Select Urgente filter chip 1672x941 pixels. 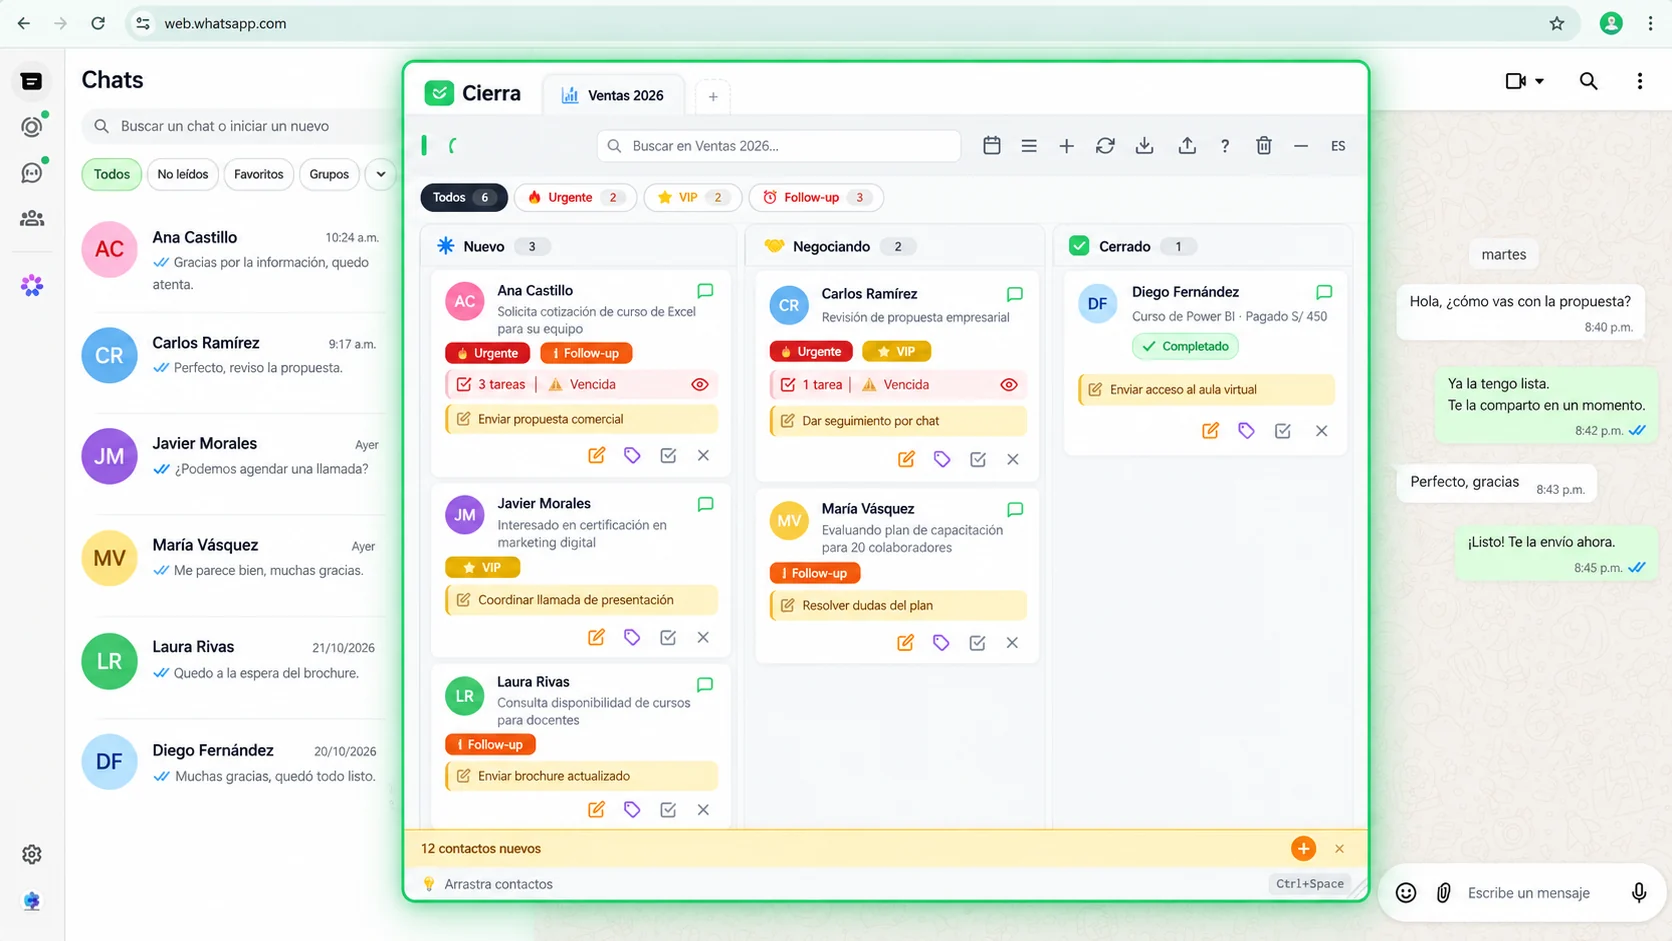pyautogui.click(x=575, y=197)
